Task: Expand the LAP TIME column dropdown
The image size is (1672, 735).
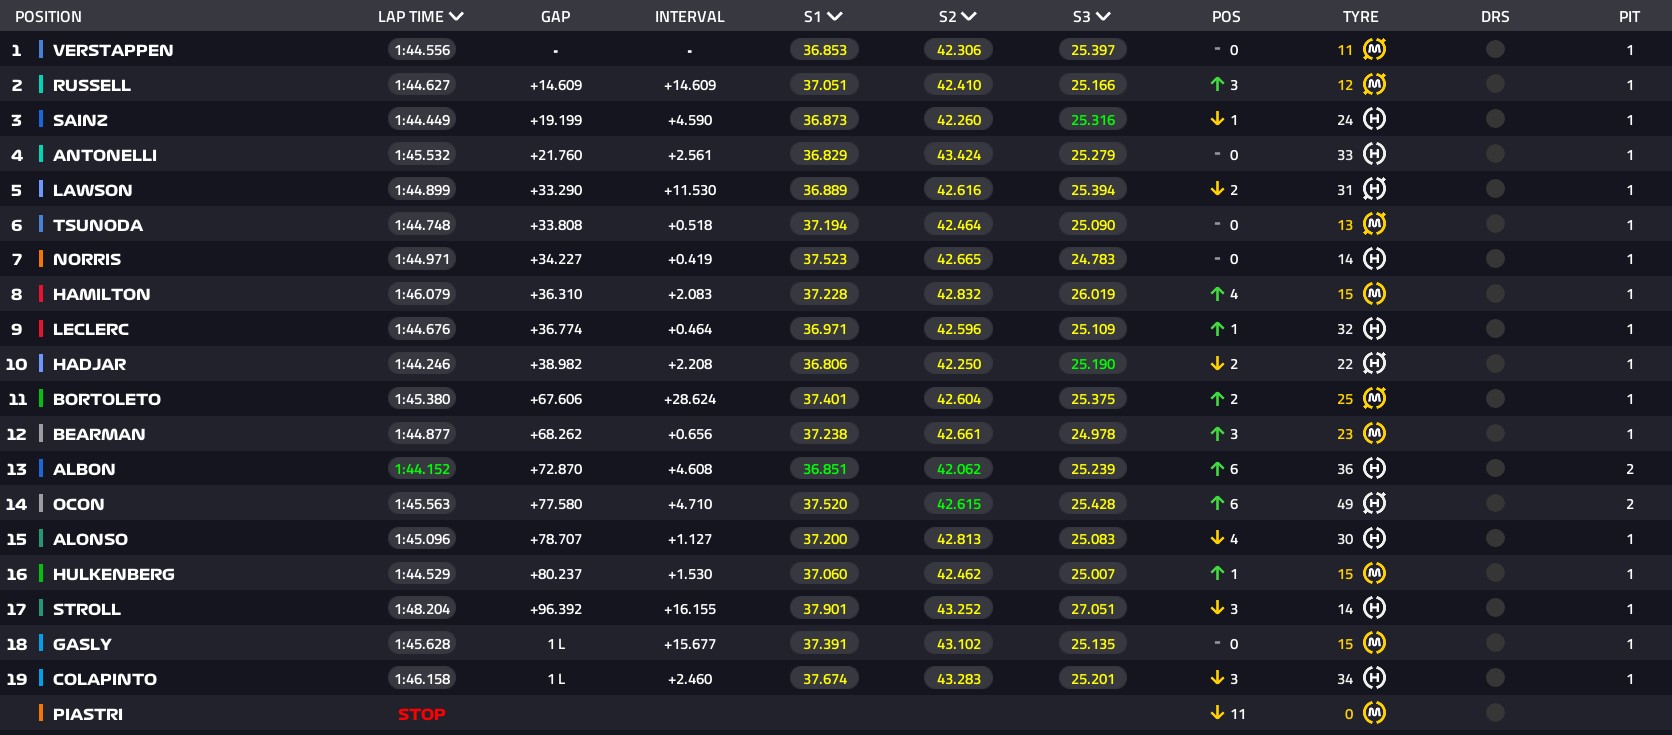Action: (x=456, y=17)
